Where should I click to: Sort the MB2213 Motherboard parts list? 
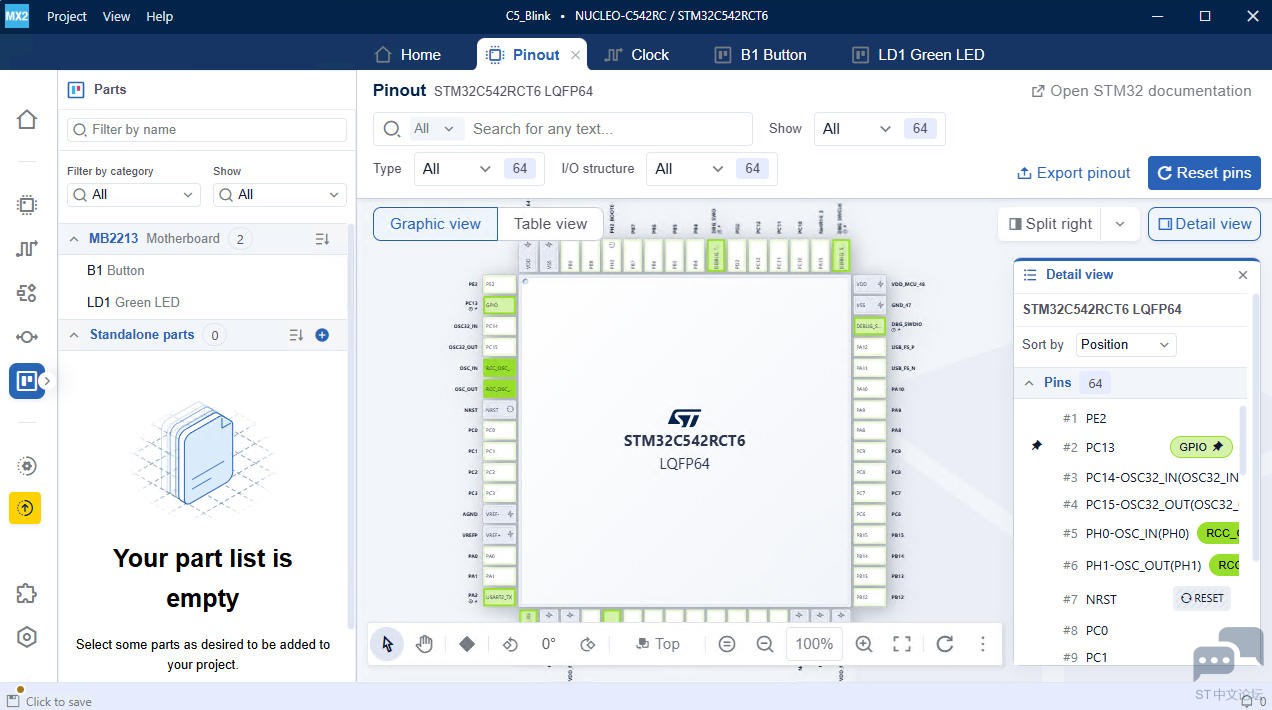[322, 239]
